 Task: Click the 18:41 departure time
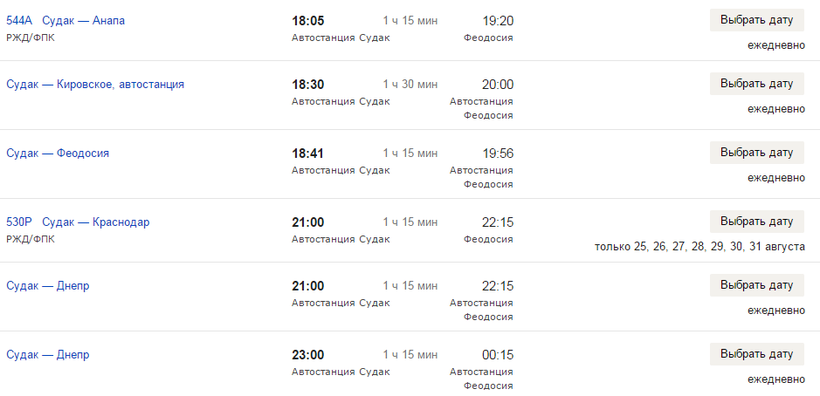(x=308, y=153)
